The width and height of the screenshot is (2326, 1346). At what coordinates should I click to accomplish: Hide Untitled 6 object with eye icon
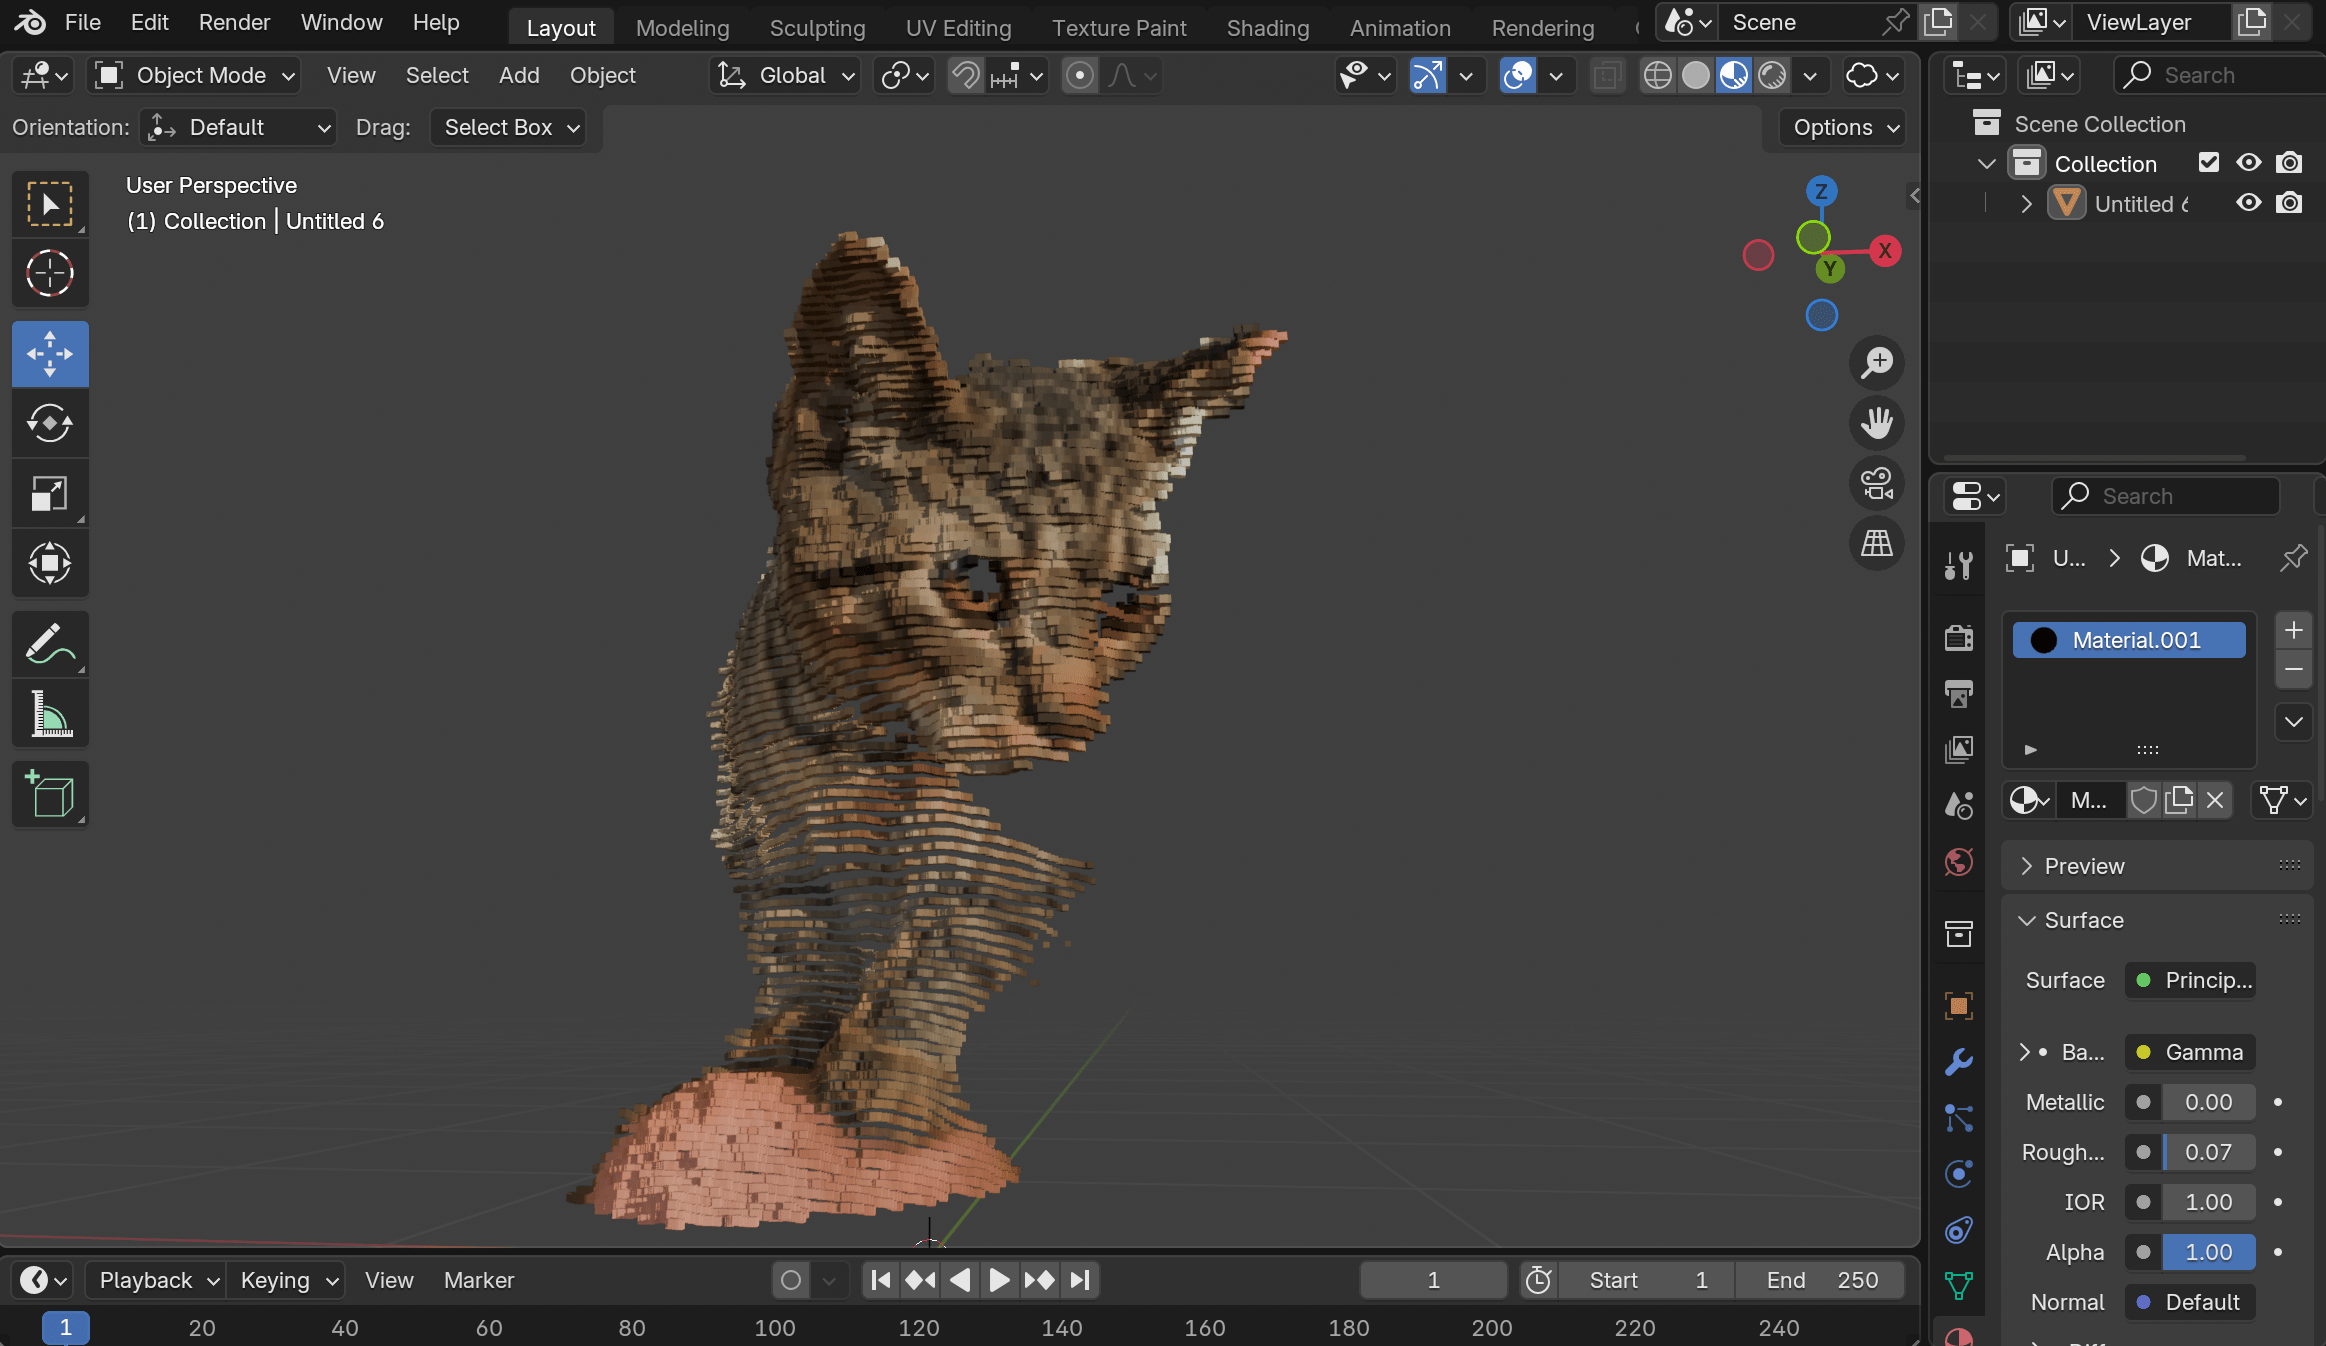[x=2249, y=203]
